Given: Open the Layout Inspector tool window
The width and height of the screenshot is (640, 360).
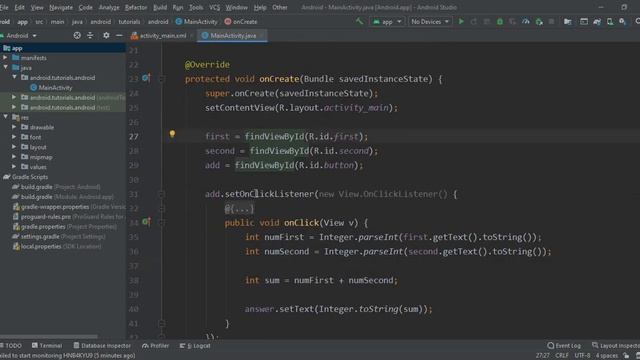Looking at the screenshot, I should 616,346.
